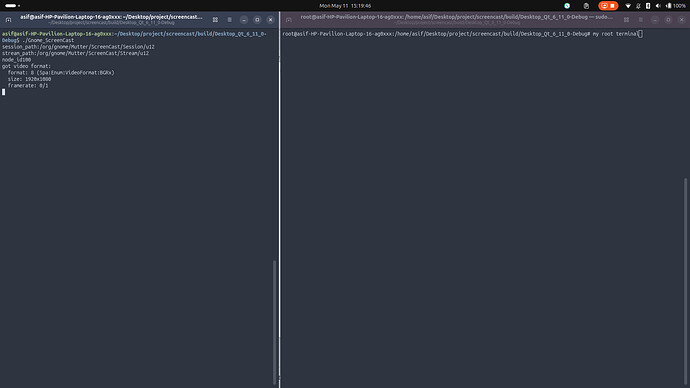Viewport: 690px width, 388px height.
Task: Click the "size: 1920x1080" line
Action: (29, 79)
